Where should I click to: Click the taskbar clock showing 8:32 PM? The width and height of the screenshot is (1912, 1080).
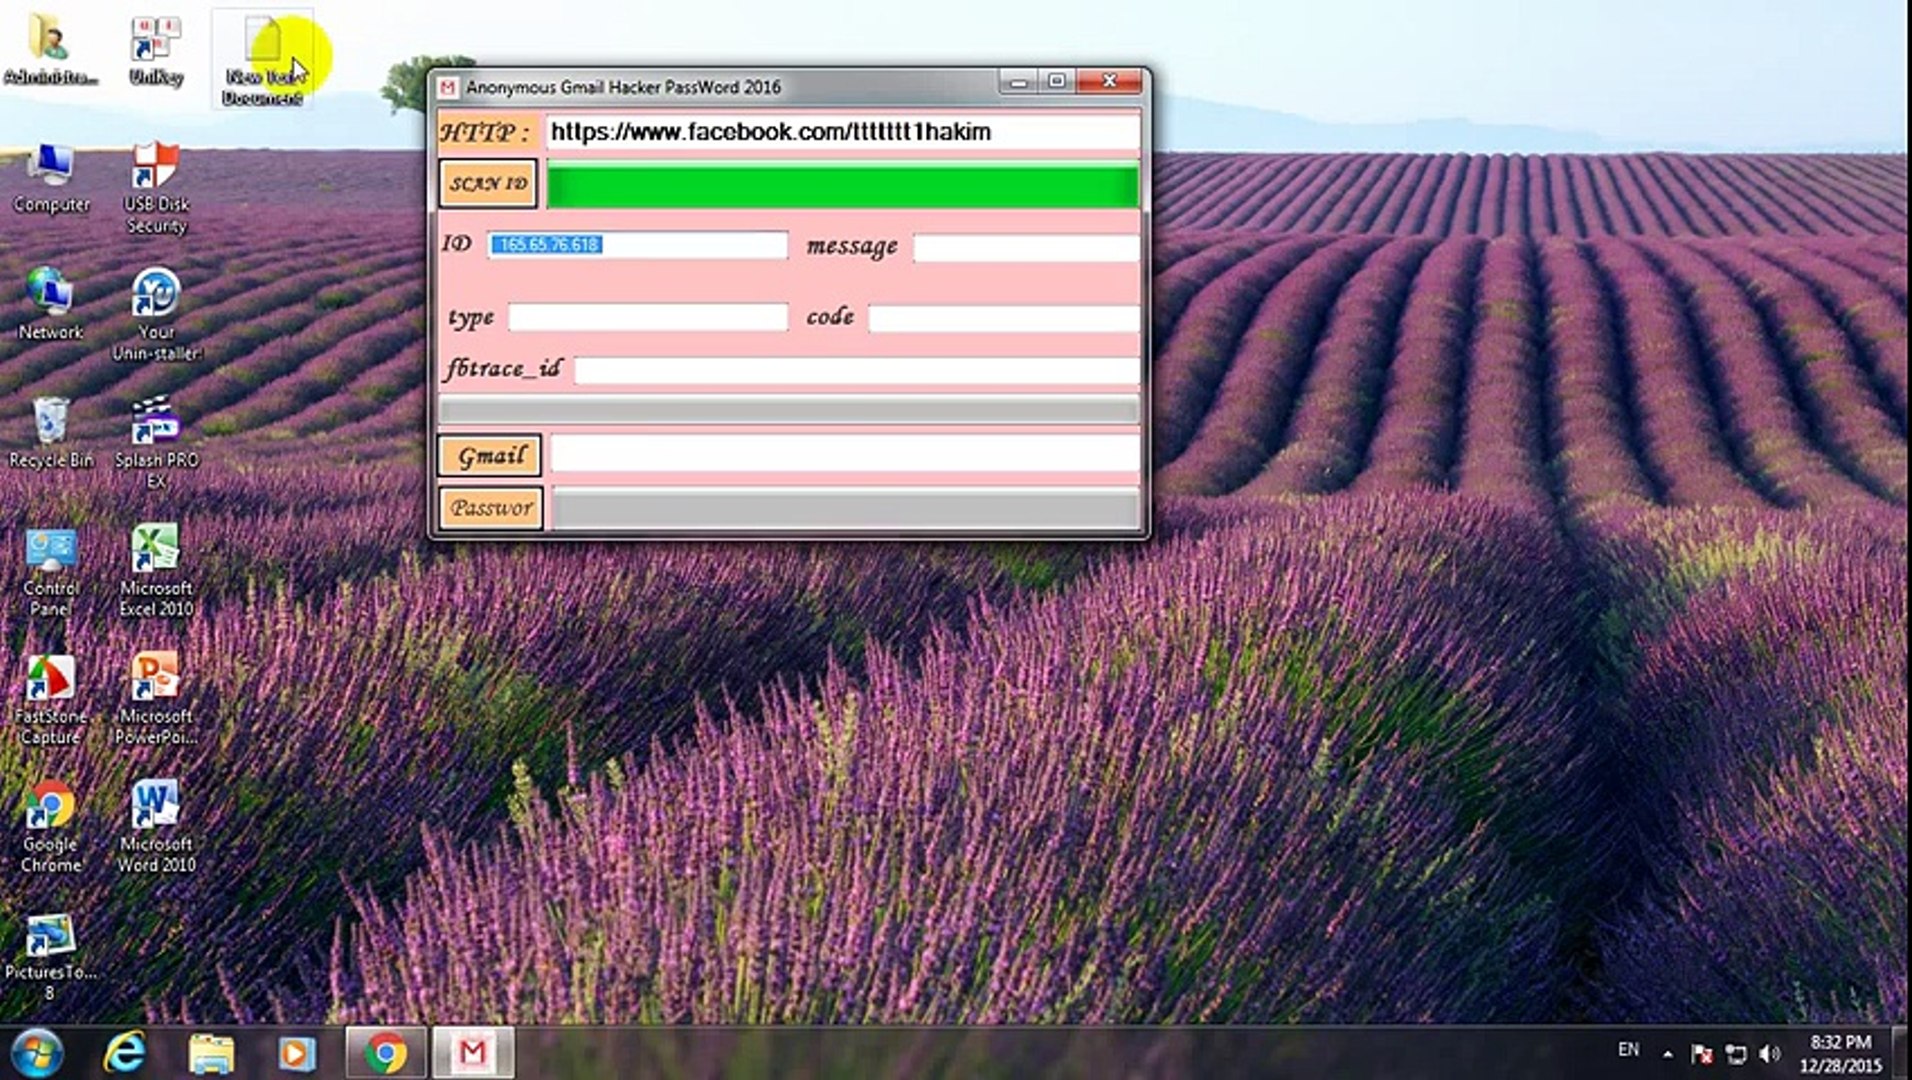[x=1840, y=1054]
